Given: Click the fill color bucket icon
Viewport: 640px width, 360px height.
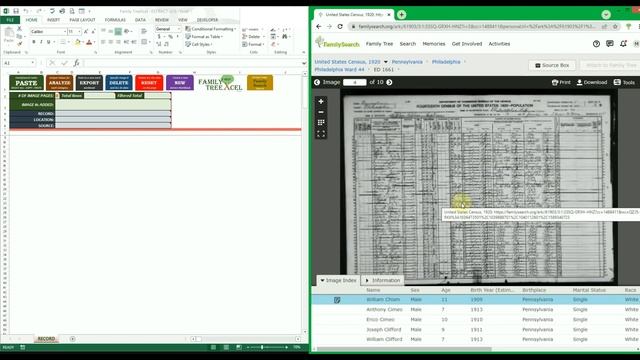Looking at the screenshot, I should pyautogui.click(x=78, y=42).
